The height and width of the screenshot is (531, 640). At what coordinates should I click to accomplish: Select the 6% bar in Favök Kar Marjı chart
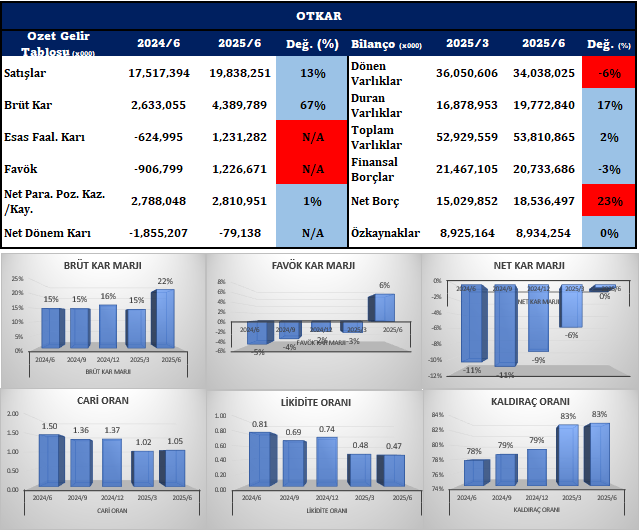click(382, 308)
